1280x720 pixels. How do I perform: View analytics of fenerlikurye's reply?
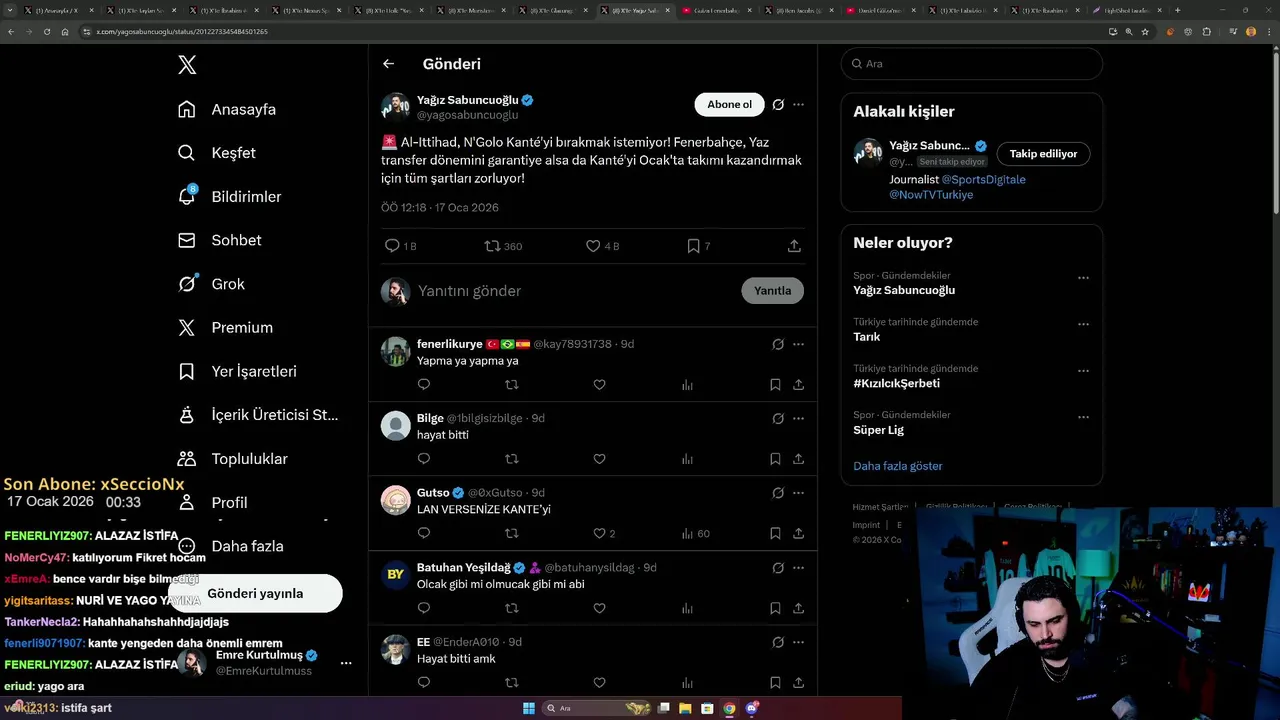[x=687, y=385]
